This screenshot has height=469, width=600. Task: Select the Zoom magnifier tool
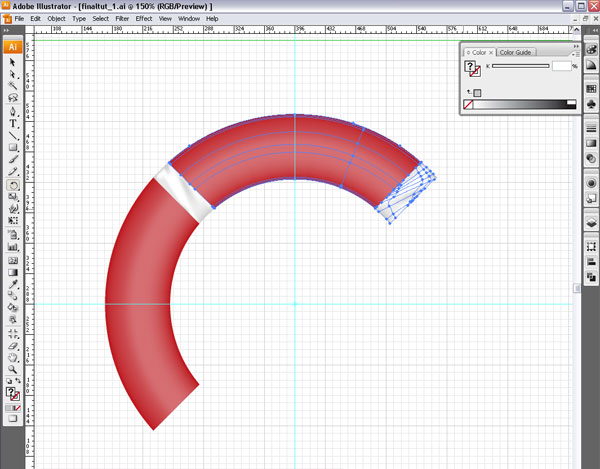[13, 369]
